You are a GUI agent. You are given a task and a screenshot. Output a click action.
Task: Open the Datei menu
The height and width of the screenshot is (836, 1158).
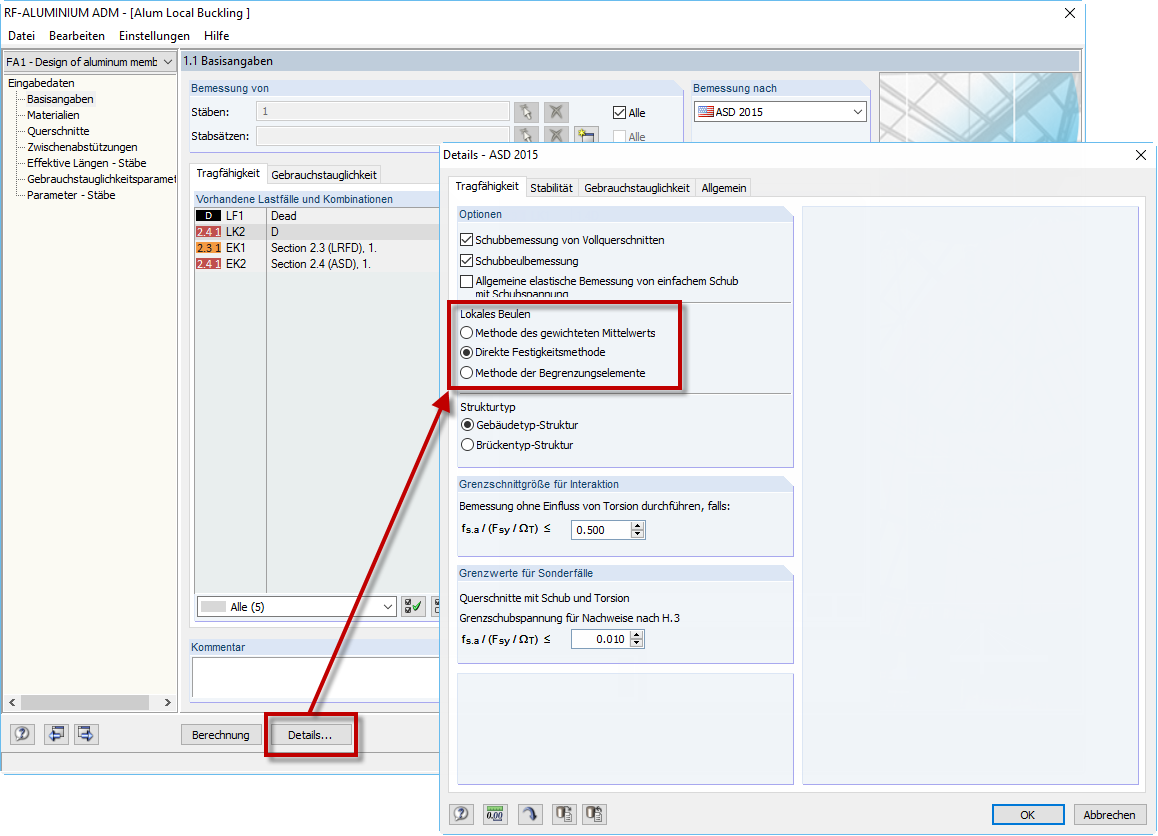(21, 35)
